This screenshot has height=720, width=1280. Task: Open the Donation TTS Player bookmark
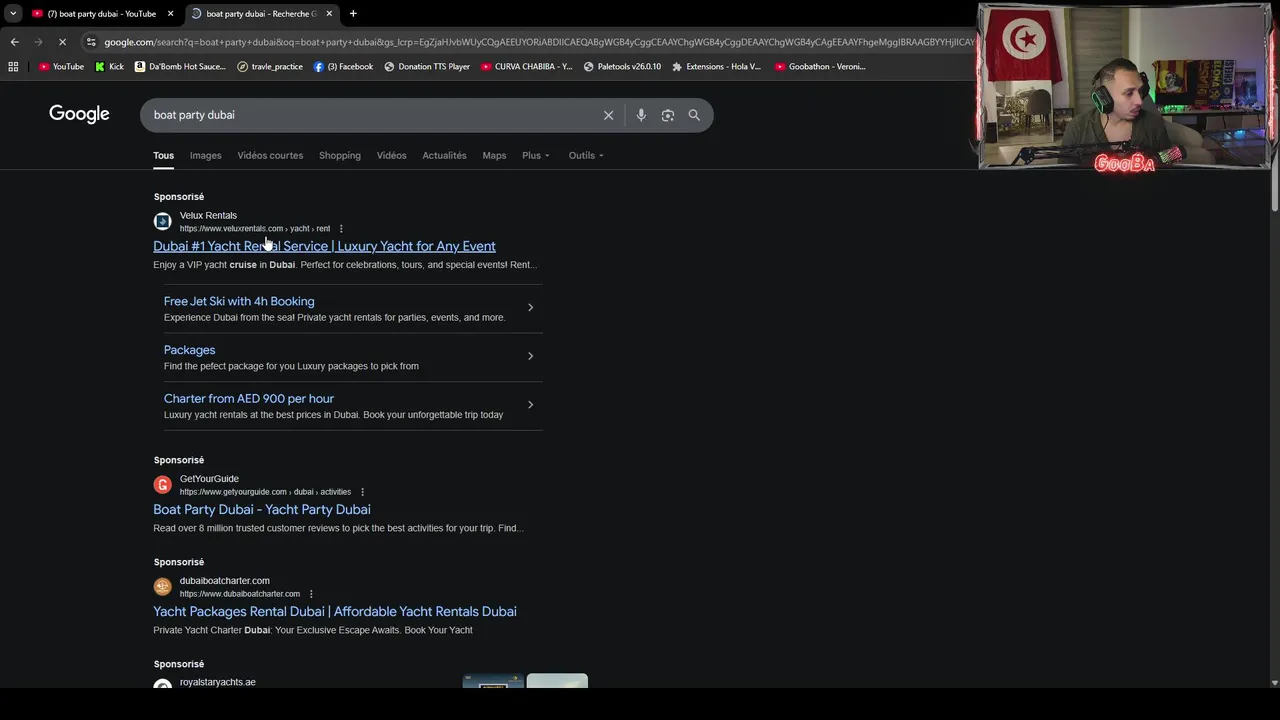click(x=427, y=67)
